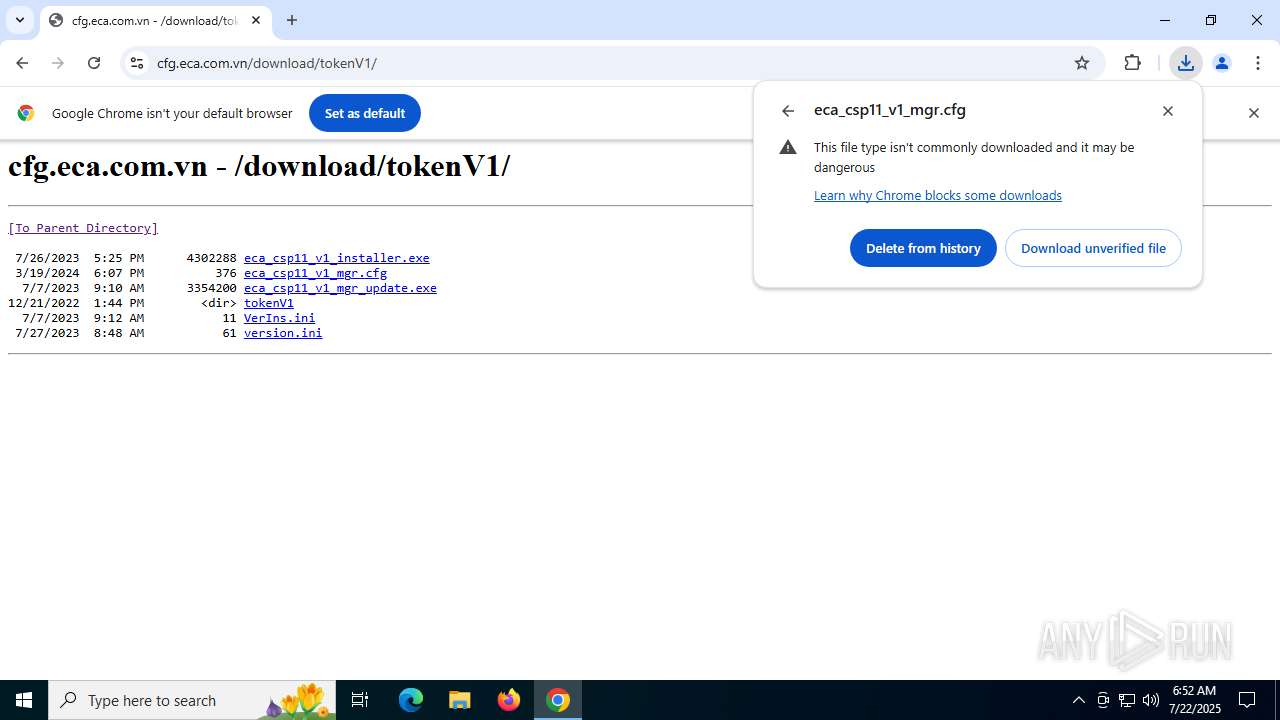Go back in the download popup
Image resolution: width=1280 pixels, height=720 pixels.
coord(788,111)
